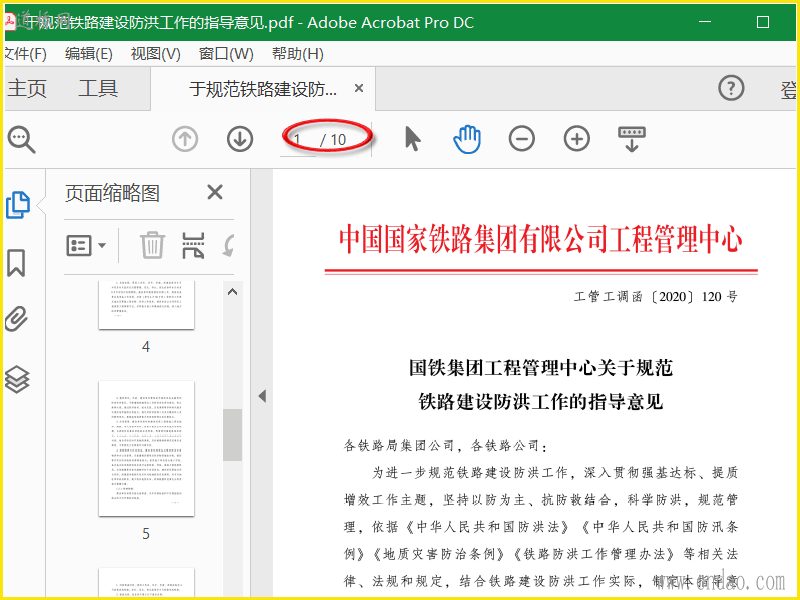Minimize the Acrobat window
Image resolution: width=800 pixels, height=600 pixels.
pyautogui.click(x=705, y=22)
